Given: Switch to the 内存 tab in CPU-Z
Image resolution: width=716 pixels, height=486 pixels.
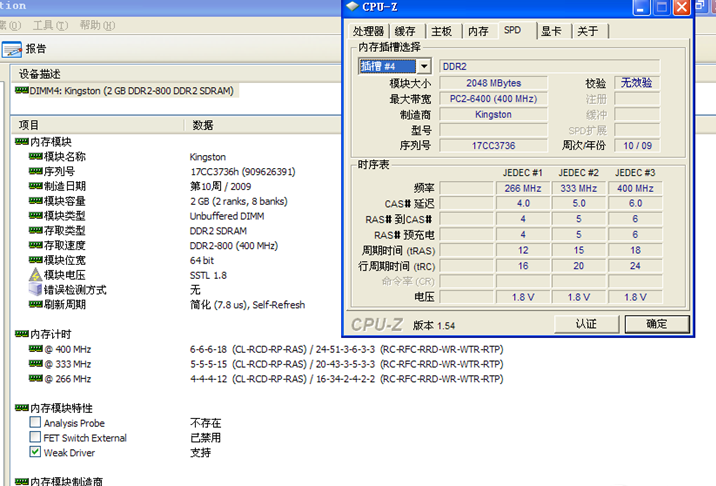Looking at the screenshot, I should (478, 31).
